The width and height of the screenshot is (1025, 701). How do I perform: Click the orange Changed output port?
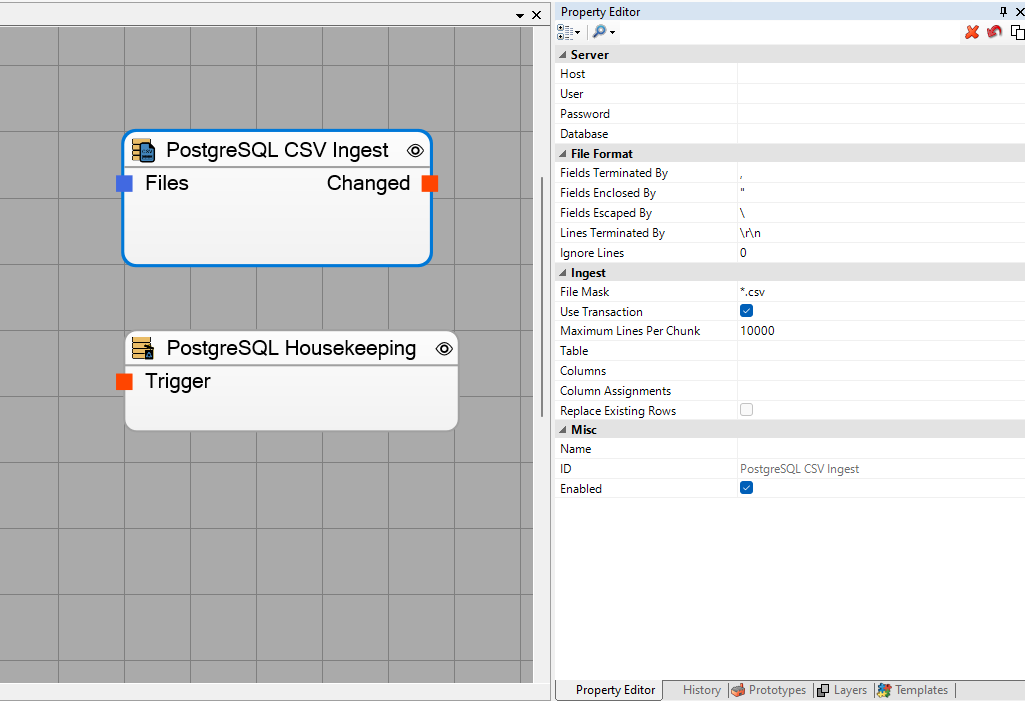pos(429,184)
